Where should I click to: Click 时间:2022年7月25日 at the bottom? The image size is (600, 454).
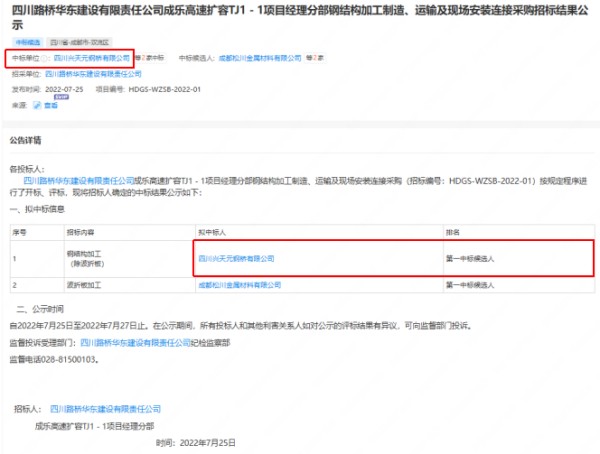[x=196, y=443]
